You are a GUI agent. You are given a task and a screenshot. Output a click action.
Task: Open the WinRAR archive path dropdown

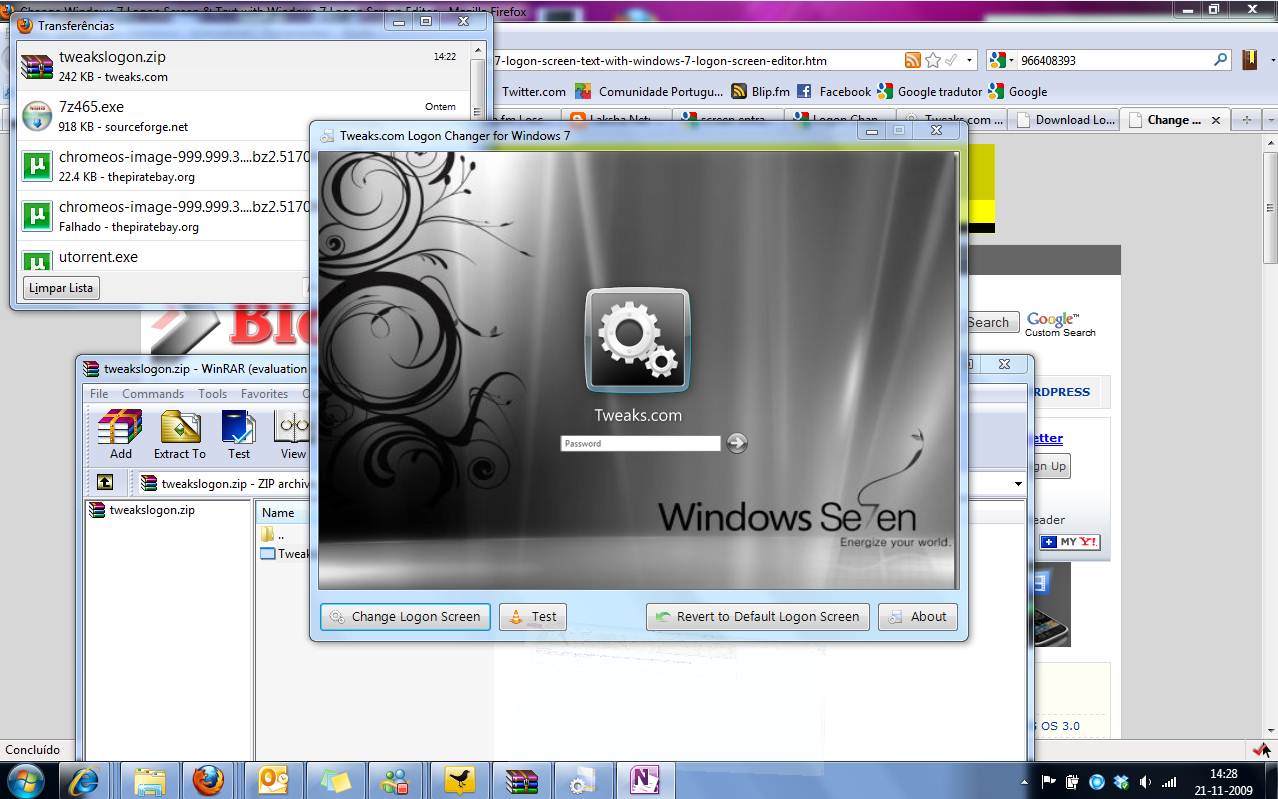[1018, 484]
